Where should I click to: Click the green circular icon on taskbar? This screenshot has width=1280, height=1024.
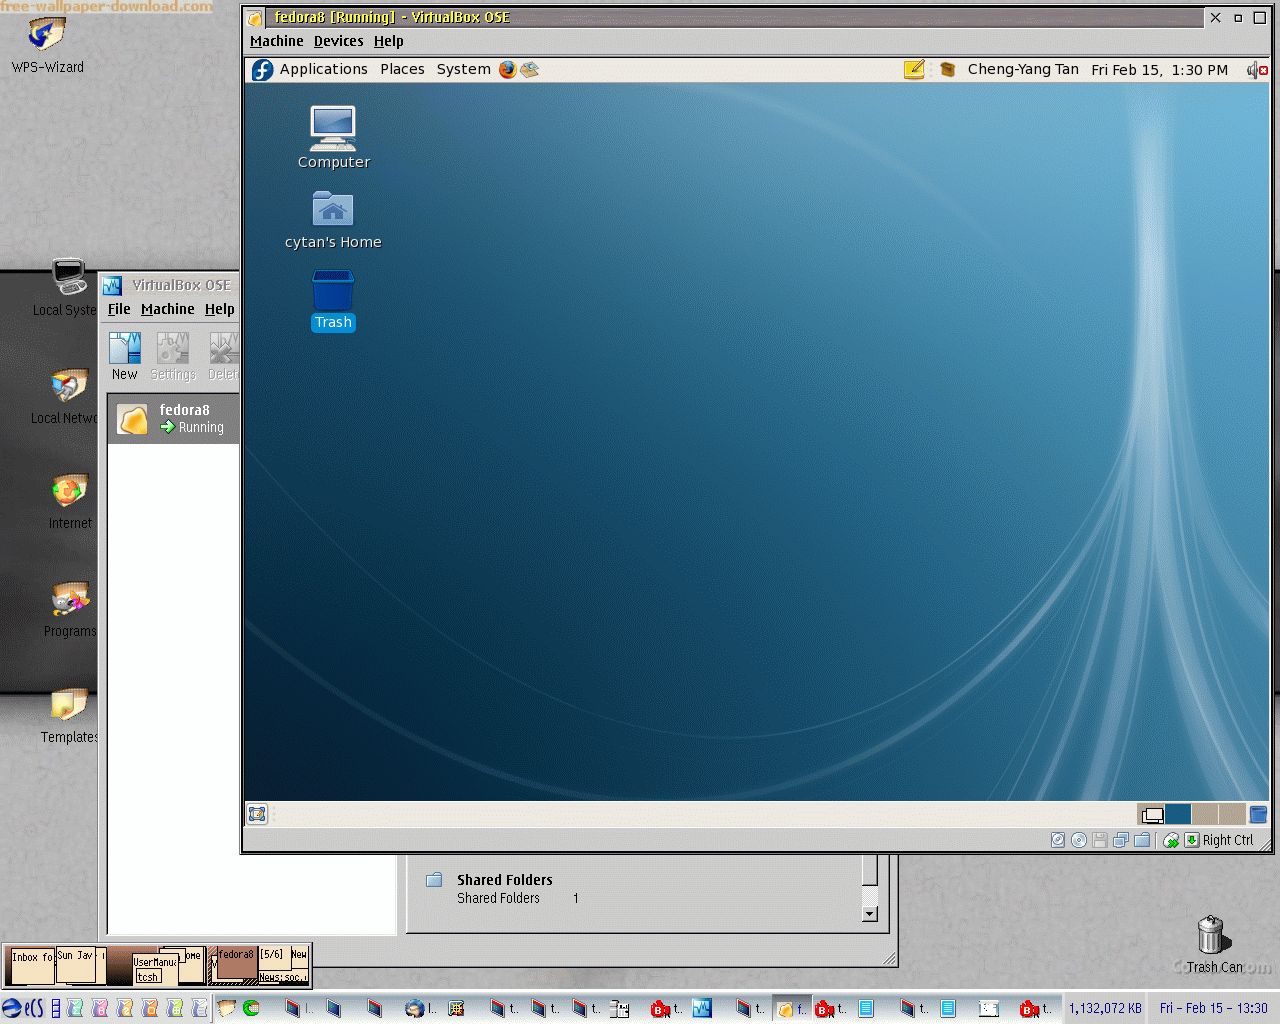[251, 1008]
